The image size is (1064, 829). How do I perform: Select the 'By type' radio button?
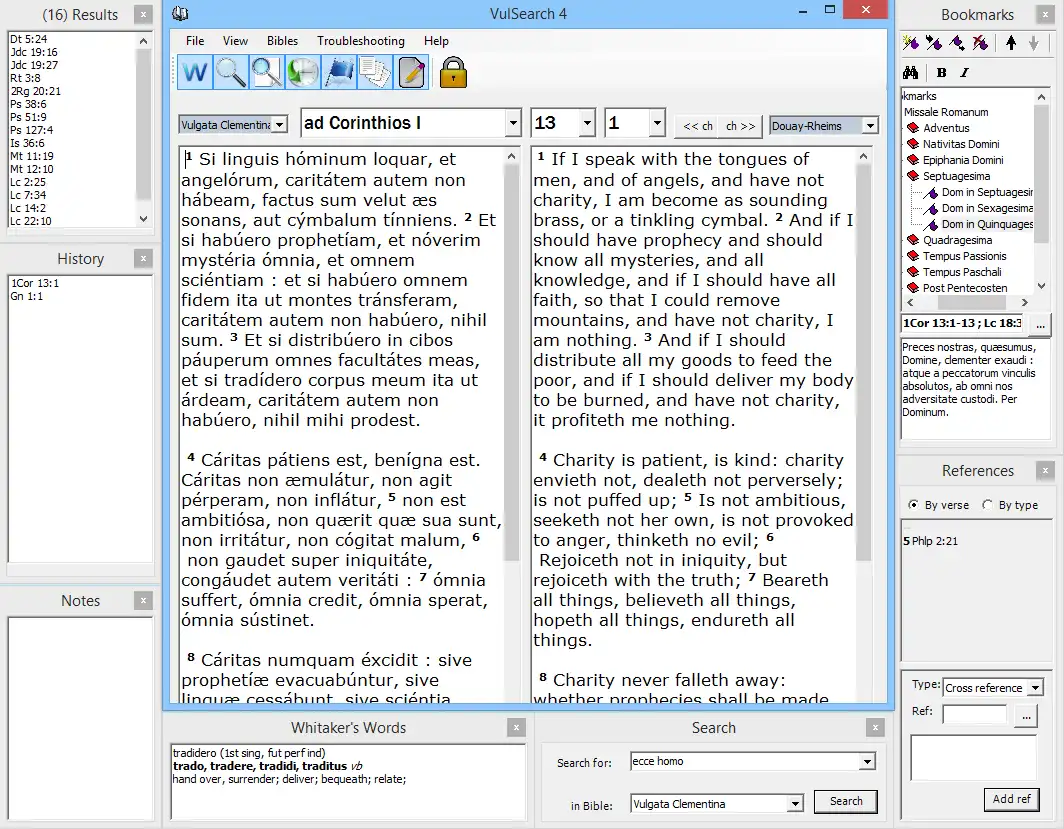[x=987, y=505]
